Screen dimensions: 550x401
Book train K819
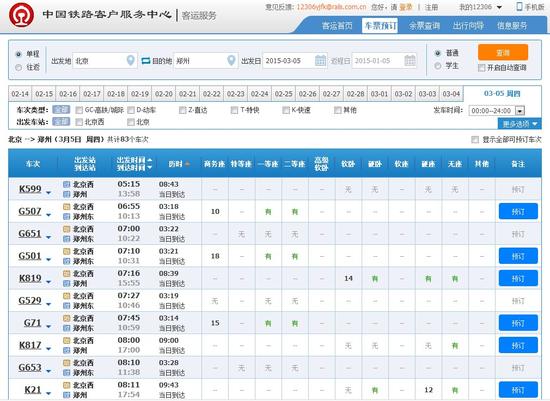point(518,279)
